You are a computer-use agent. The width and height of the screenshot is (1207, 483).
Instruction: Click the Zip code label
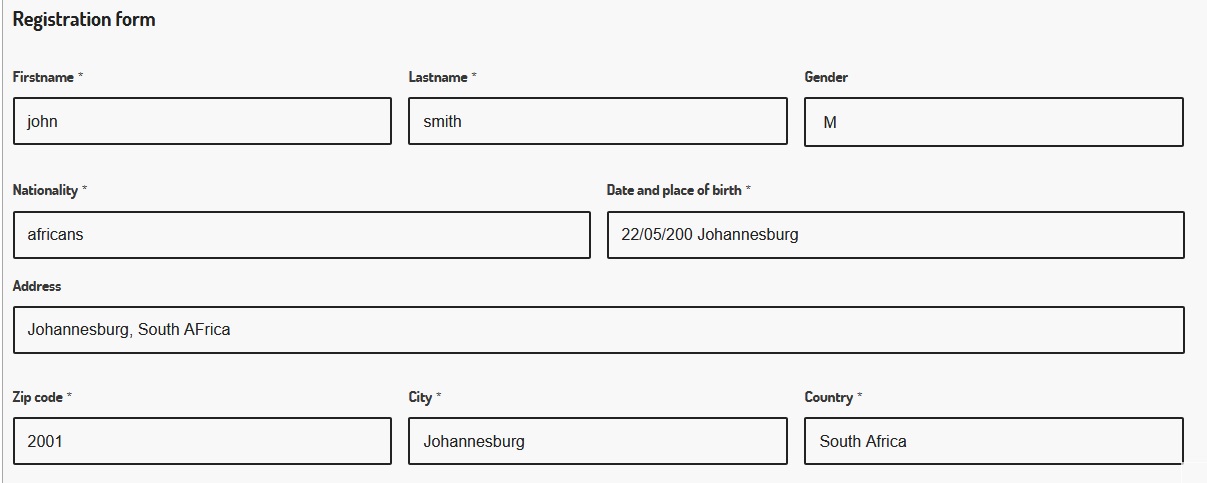(x=37, y=397)
